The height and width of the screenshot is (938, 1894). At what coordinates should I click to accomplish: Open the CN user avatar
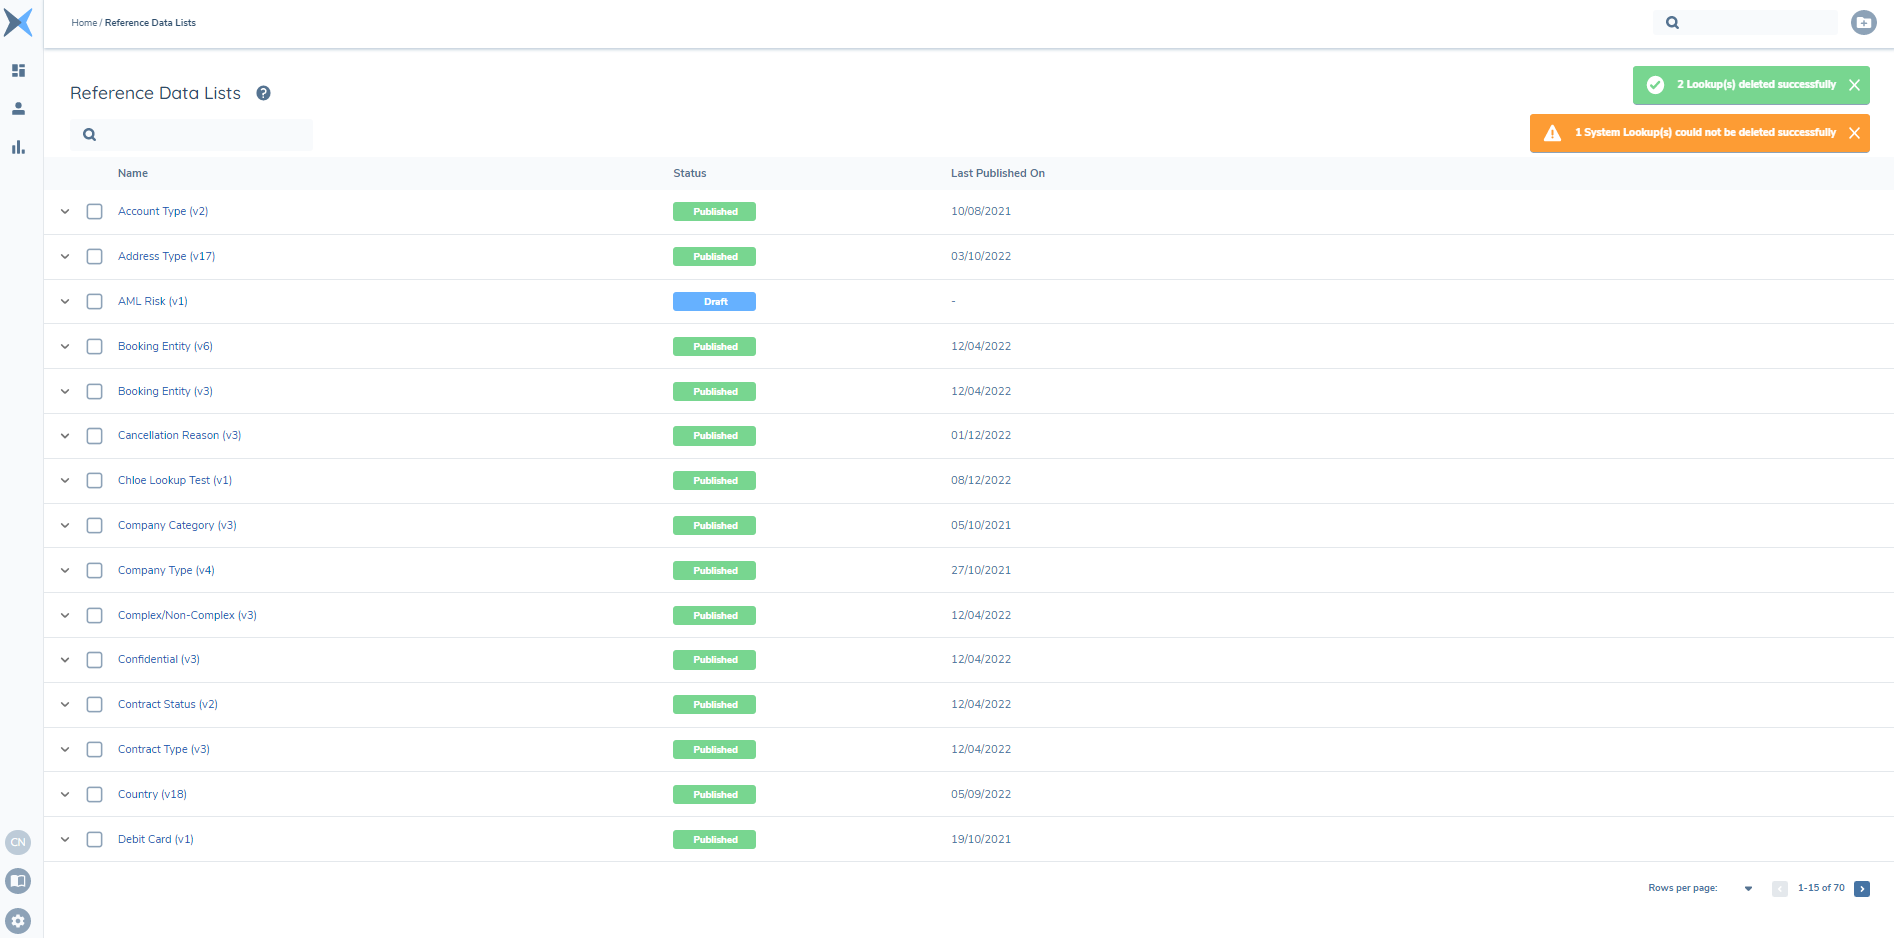[x=18, y=842]
